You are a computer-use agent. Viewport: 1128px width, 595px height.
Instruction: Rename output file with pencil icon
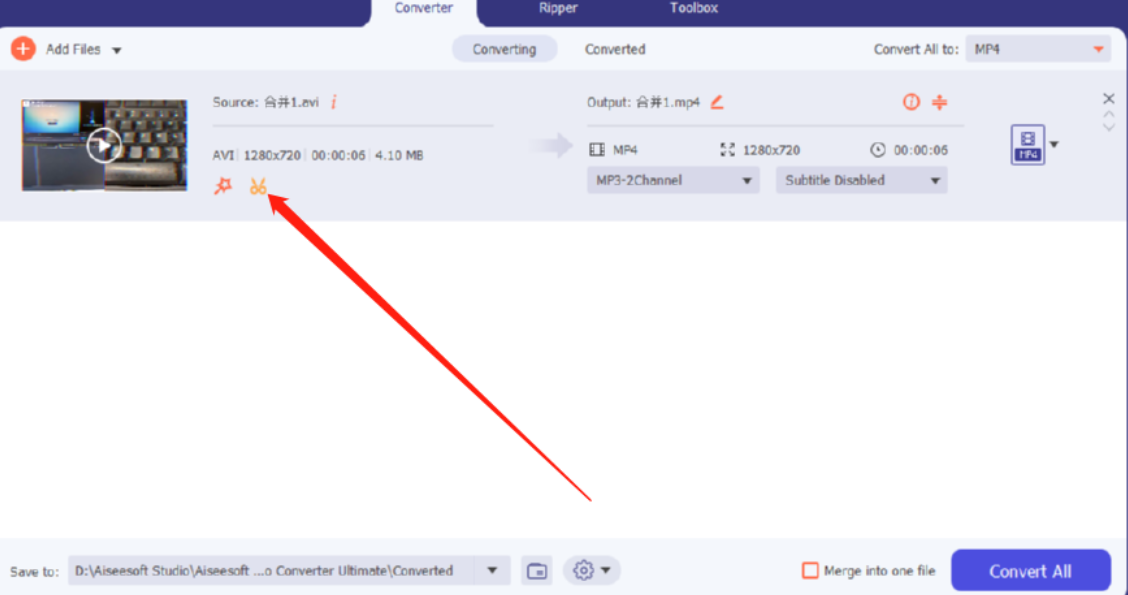pos(717,102)
